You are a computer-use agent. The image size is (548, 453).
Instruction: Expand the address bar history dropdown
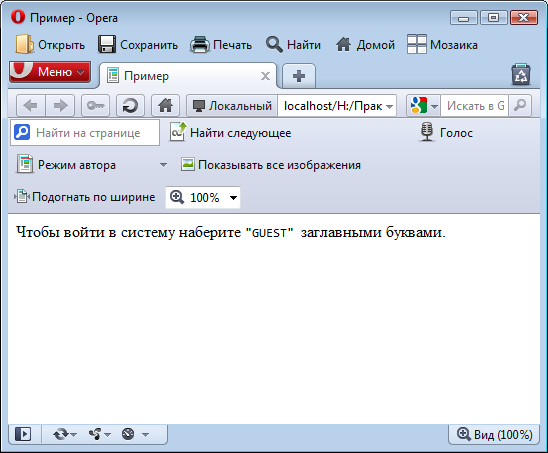[x=390, y=106]
